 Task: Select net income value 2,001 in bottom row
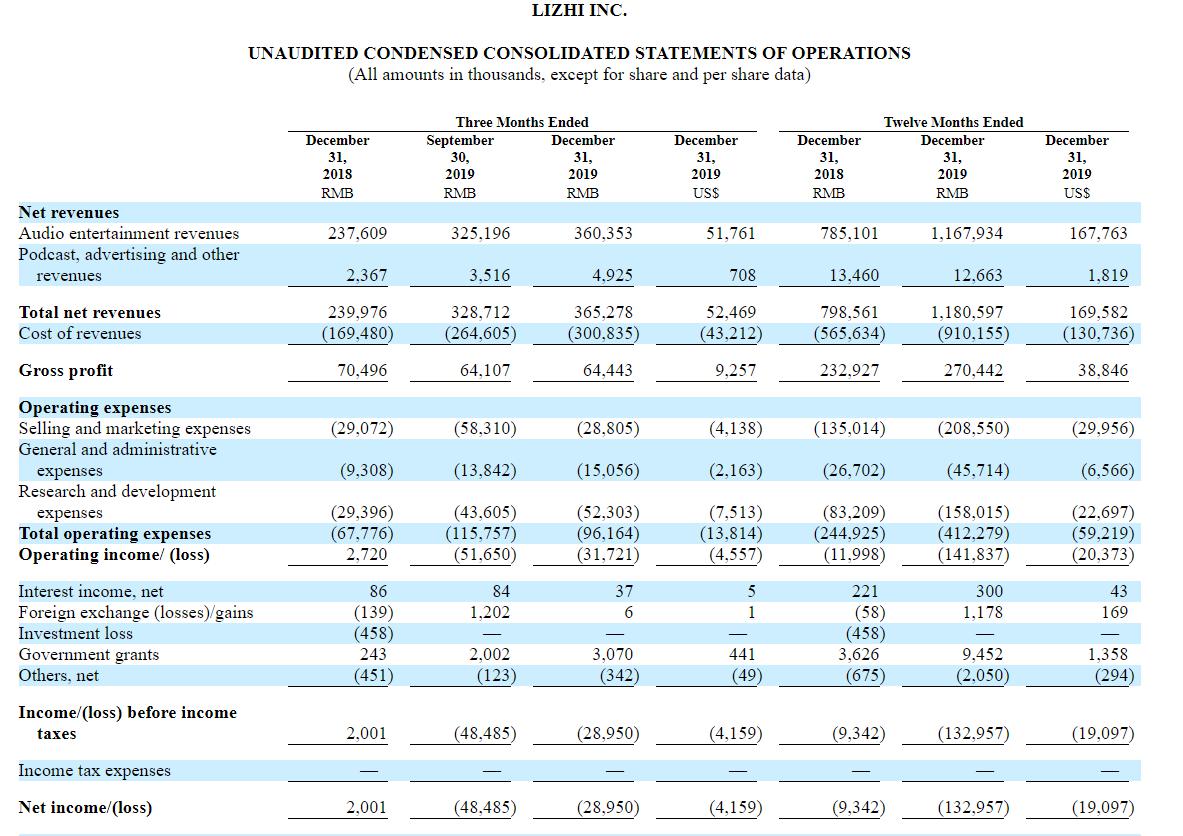[367, 808]
